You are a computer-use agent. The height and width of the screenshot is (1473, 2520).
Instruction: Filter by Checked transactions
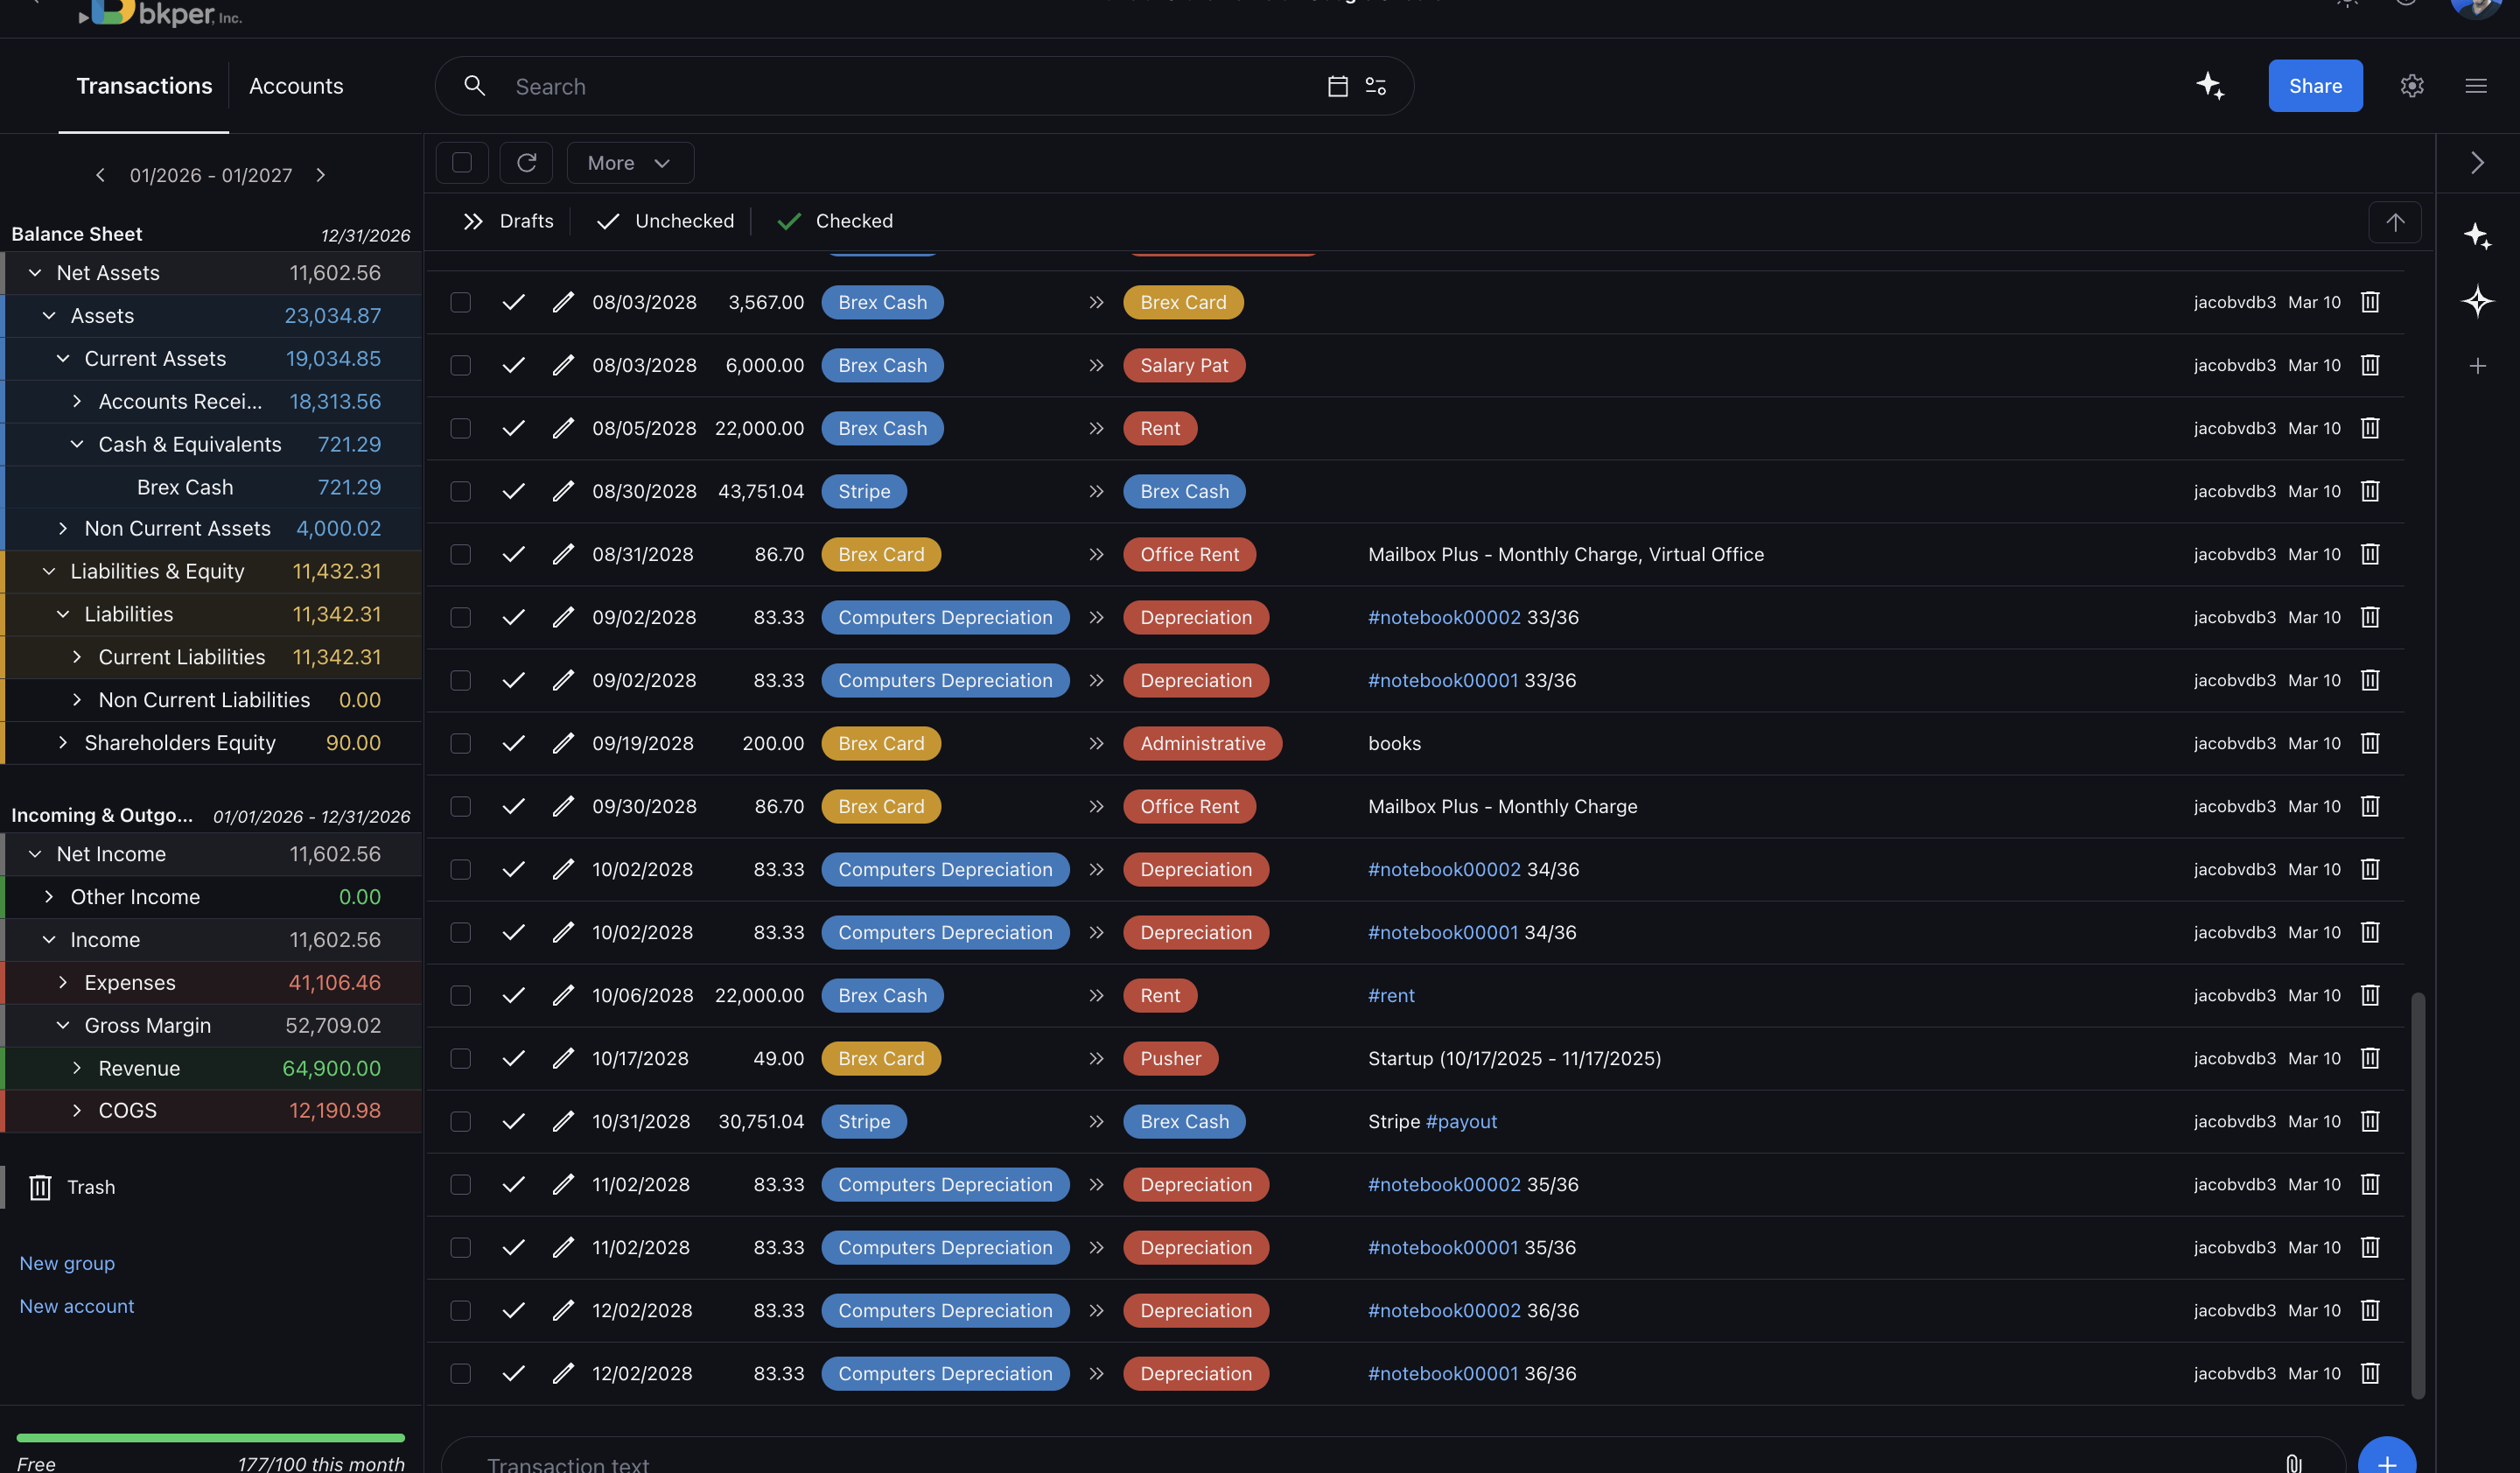click(835, 221)
